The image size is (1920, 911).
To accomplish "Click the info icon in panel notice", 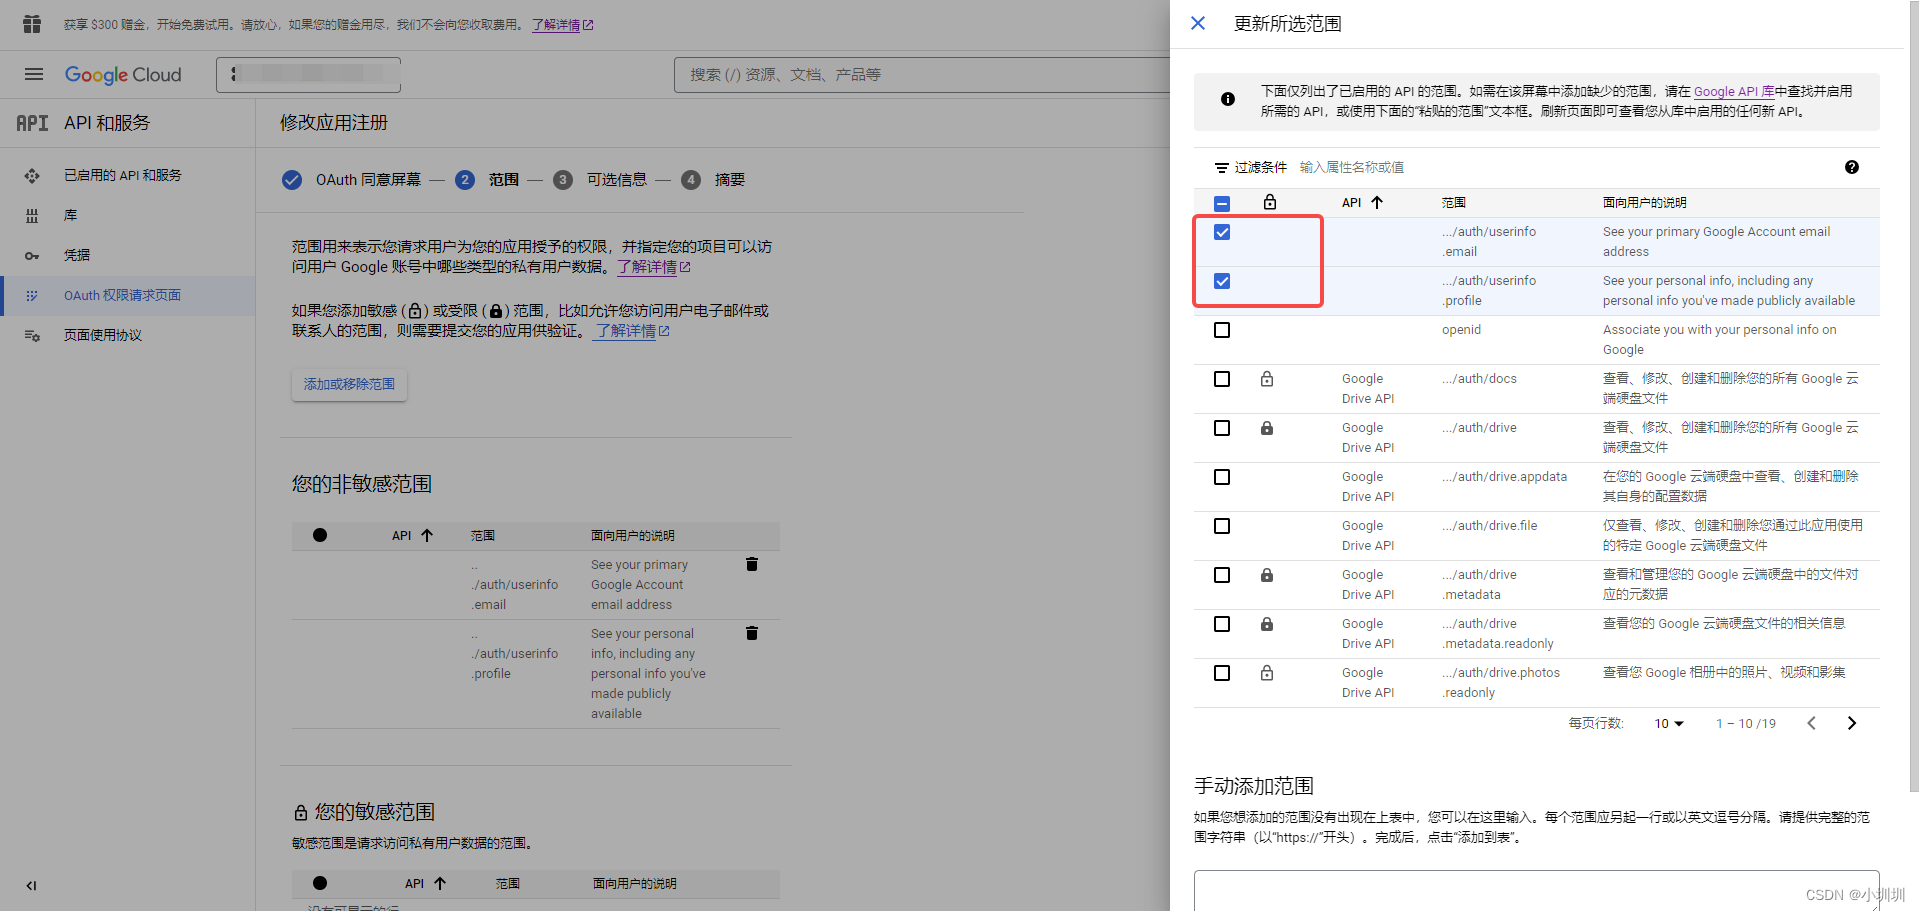I will coord(1228,99).
